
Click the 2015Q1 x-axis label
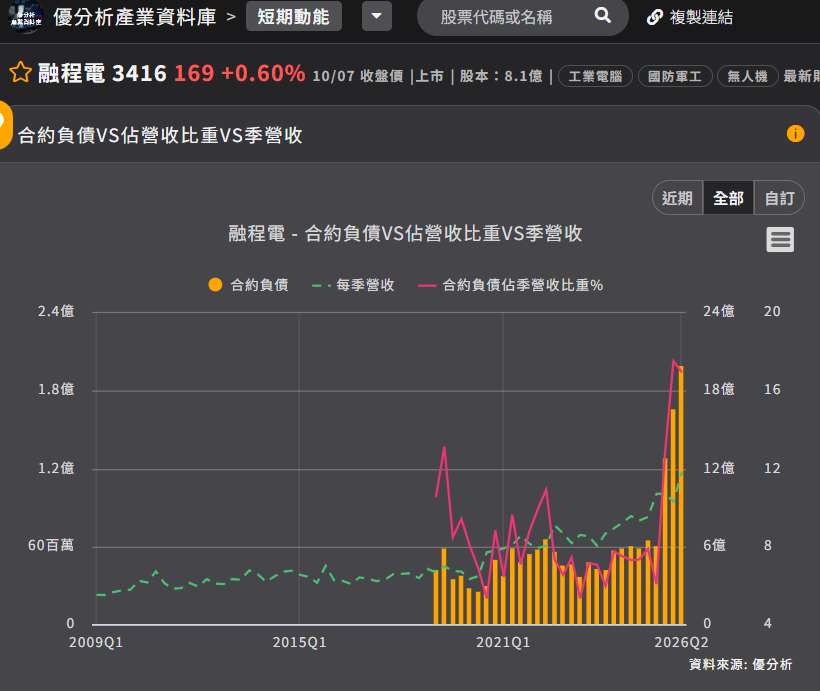point(299,642)
